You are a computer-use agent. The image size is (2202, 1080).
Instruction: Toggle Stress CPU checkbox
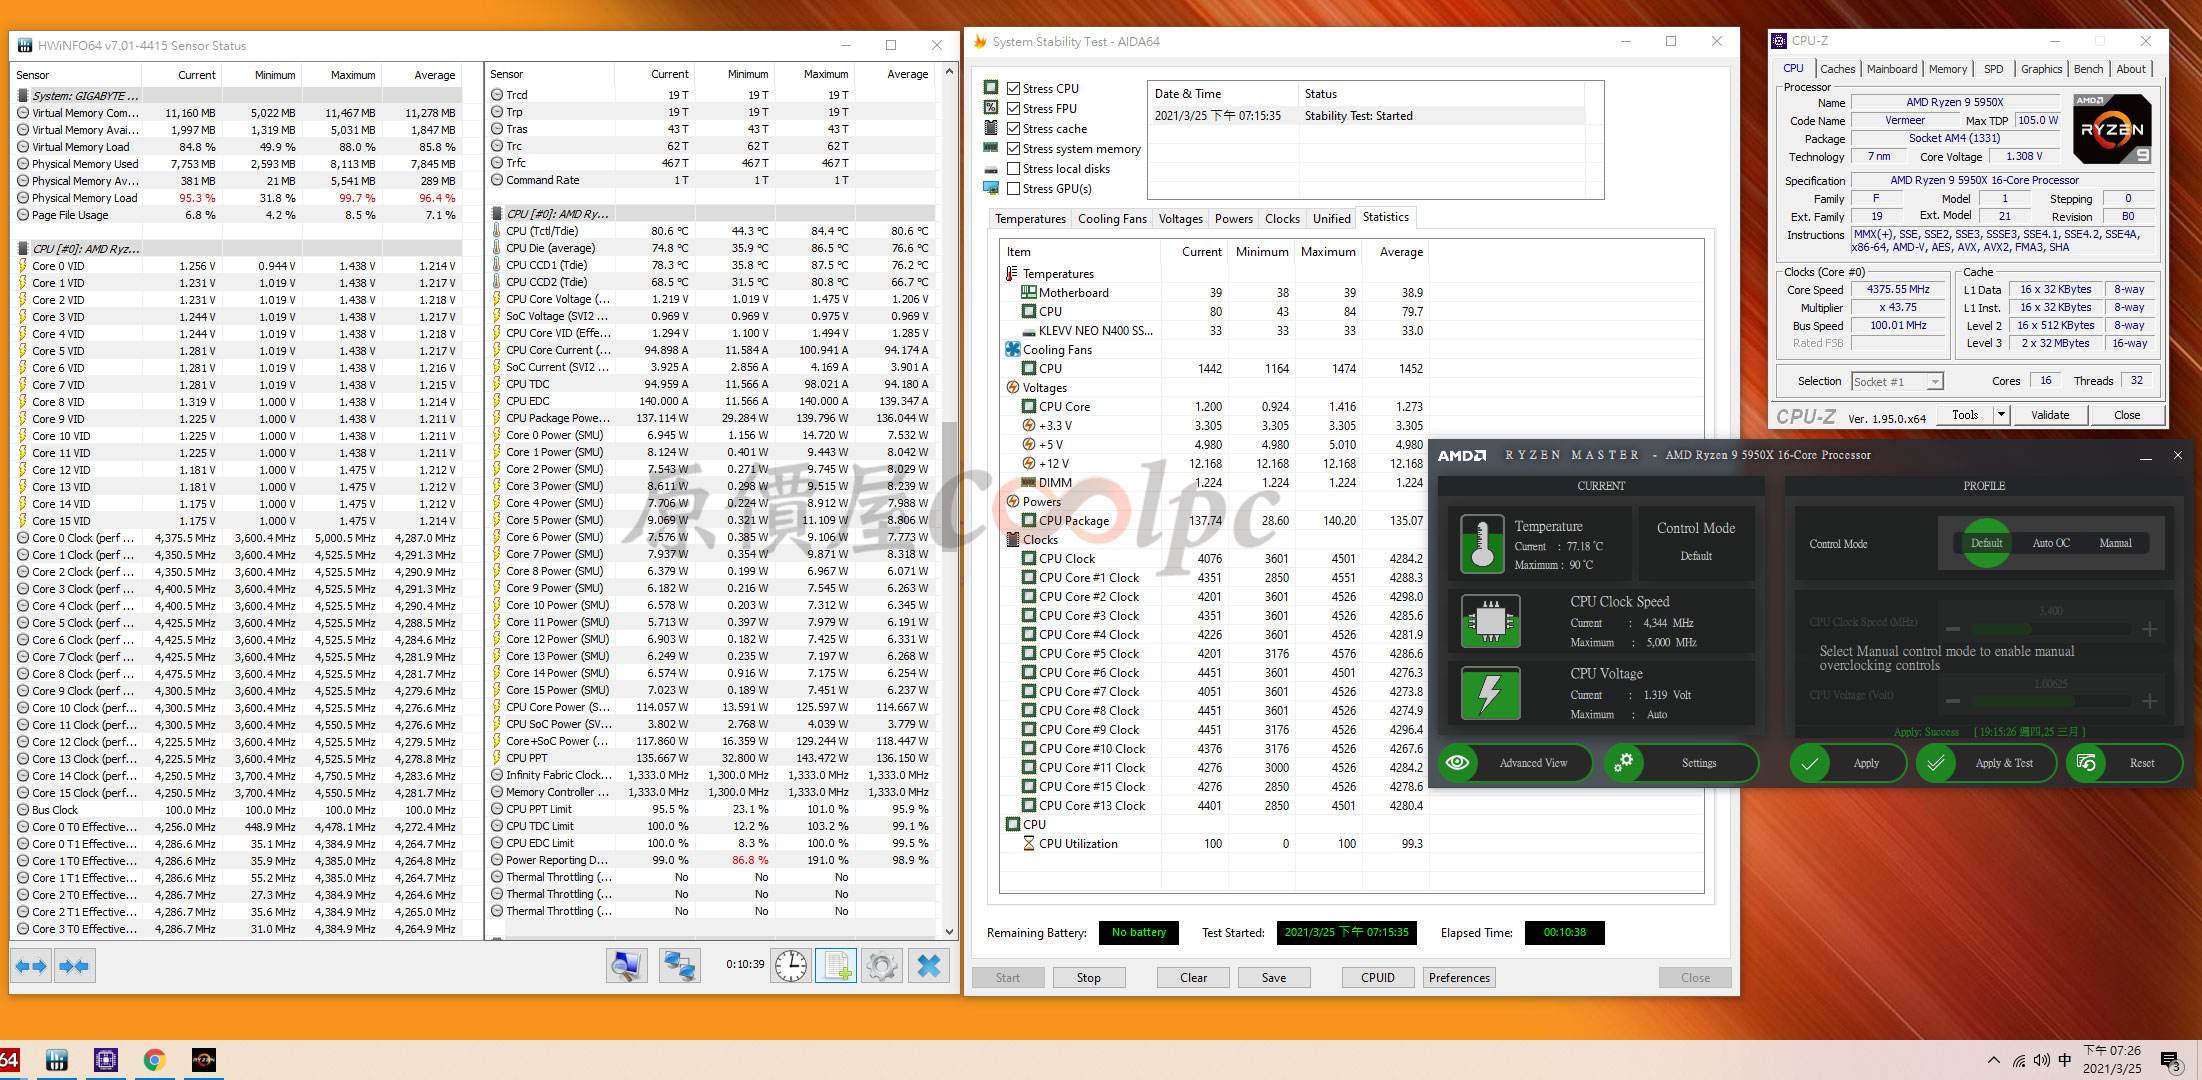(1013, 88)
